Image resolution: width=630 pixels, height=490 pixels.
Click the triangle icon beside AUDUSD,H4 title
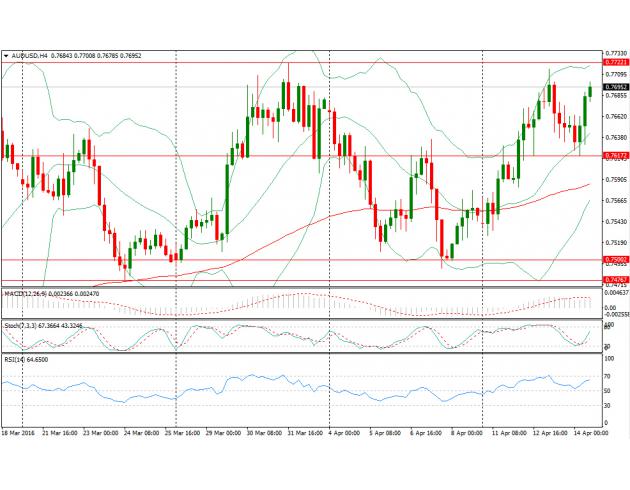point(6,55)
